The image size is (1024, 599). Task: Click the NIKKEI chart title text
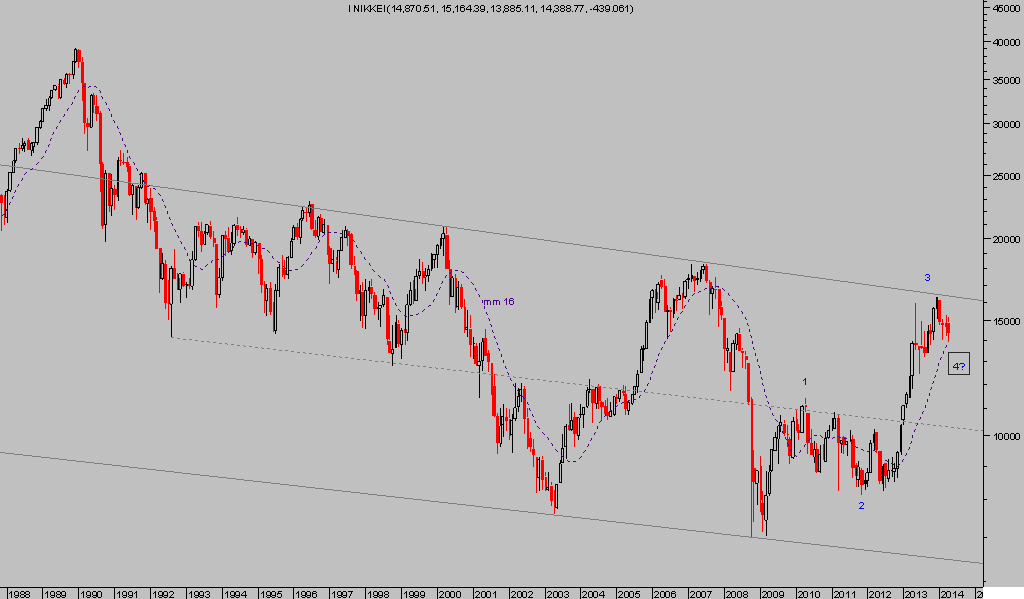click(490, 9)
